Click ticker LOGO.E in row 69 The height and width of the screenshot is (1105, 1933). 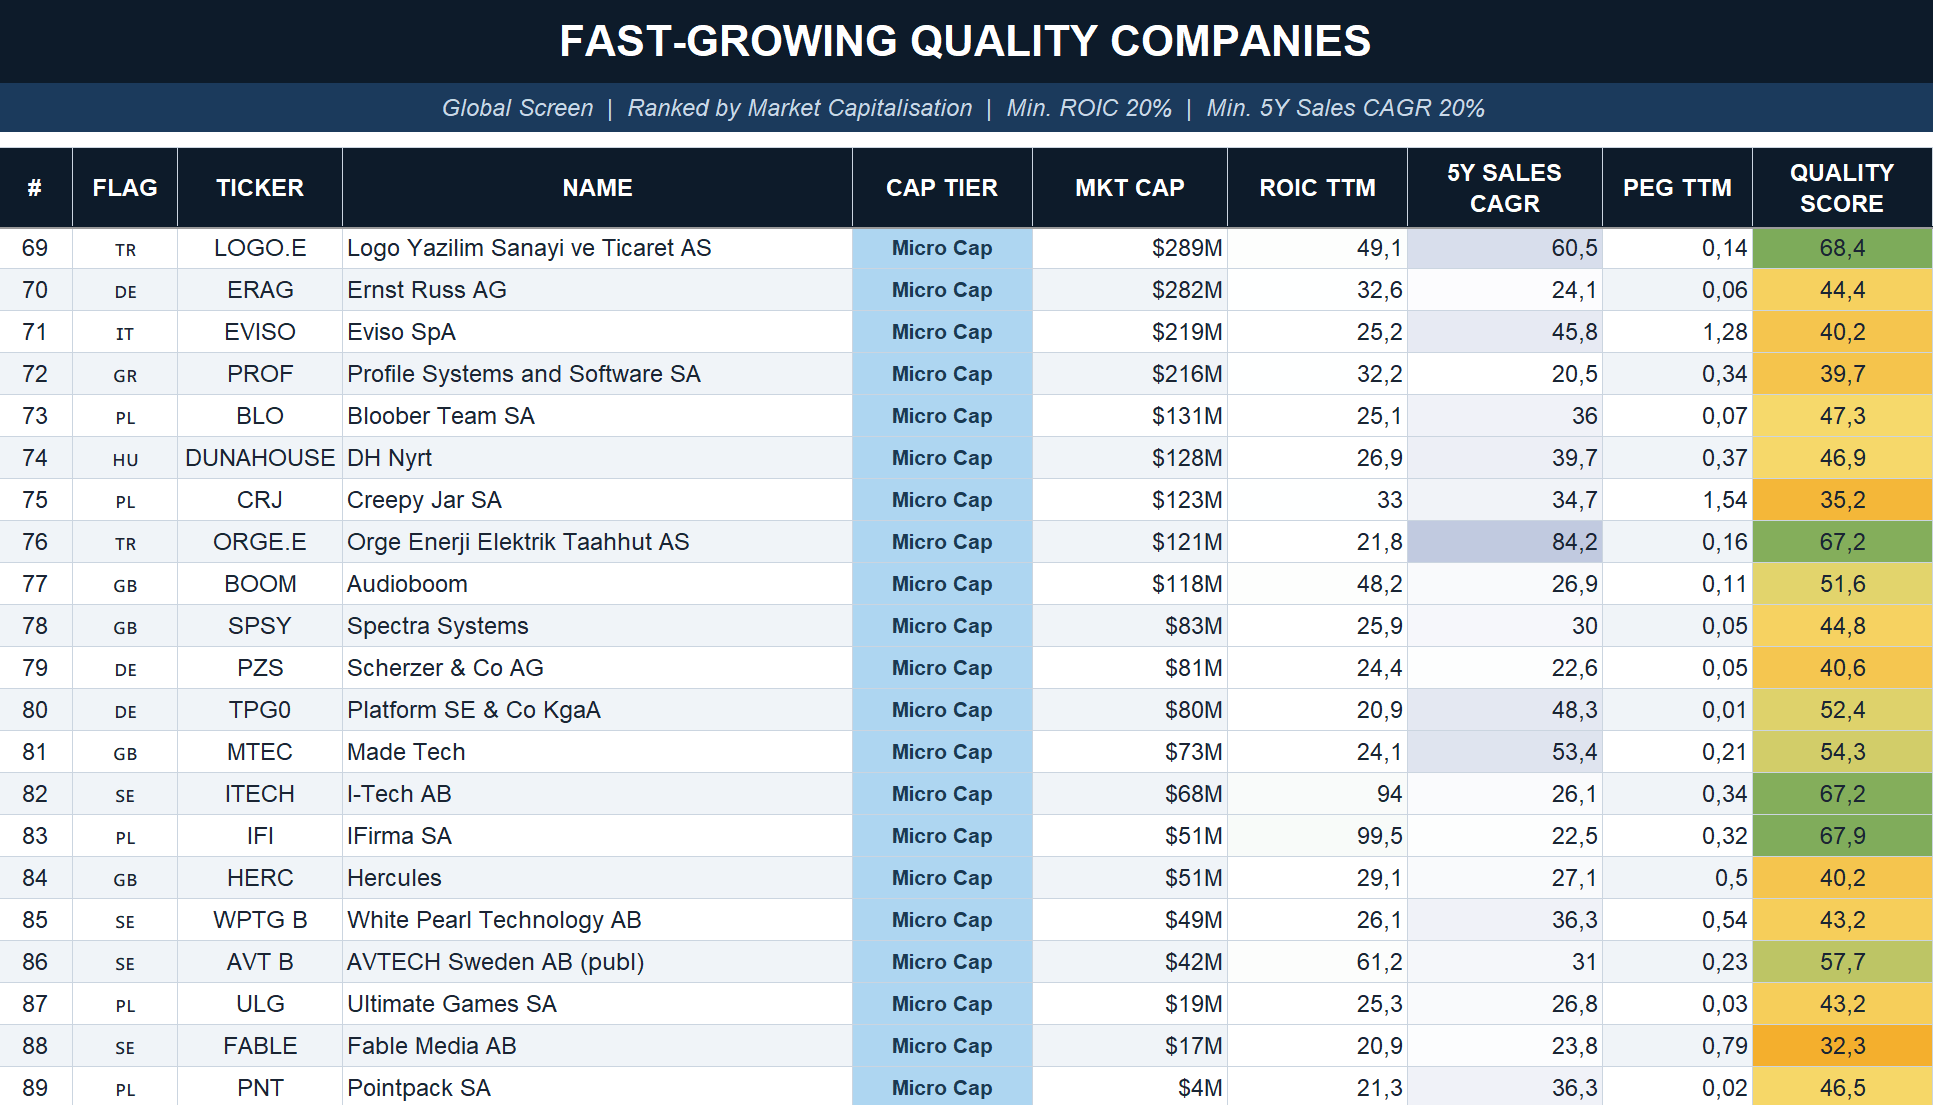click(x=260, y=248)
